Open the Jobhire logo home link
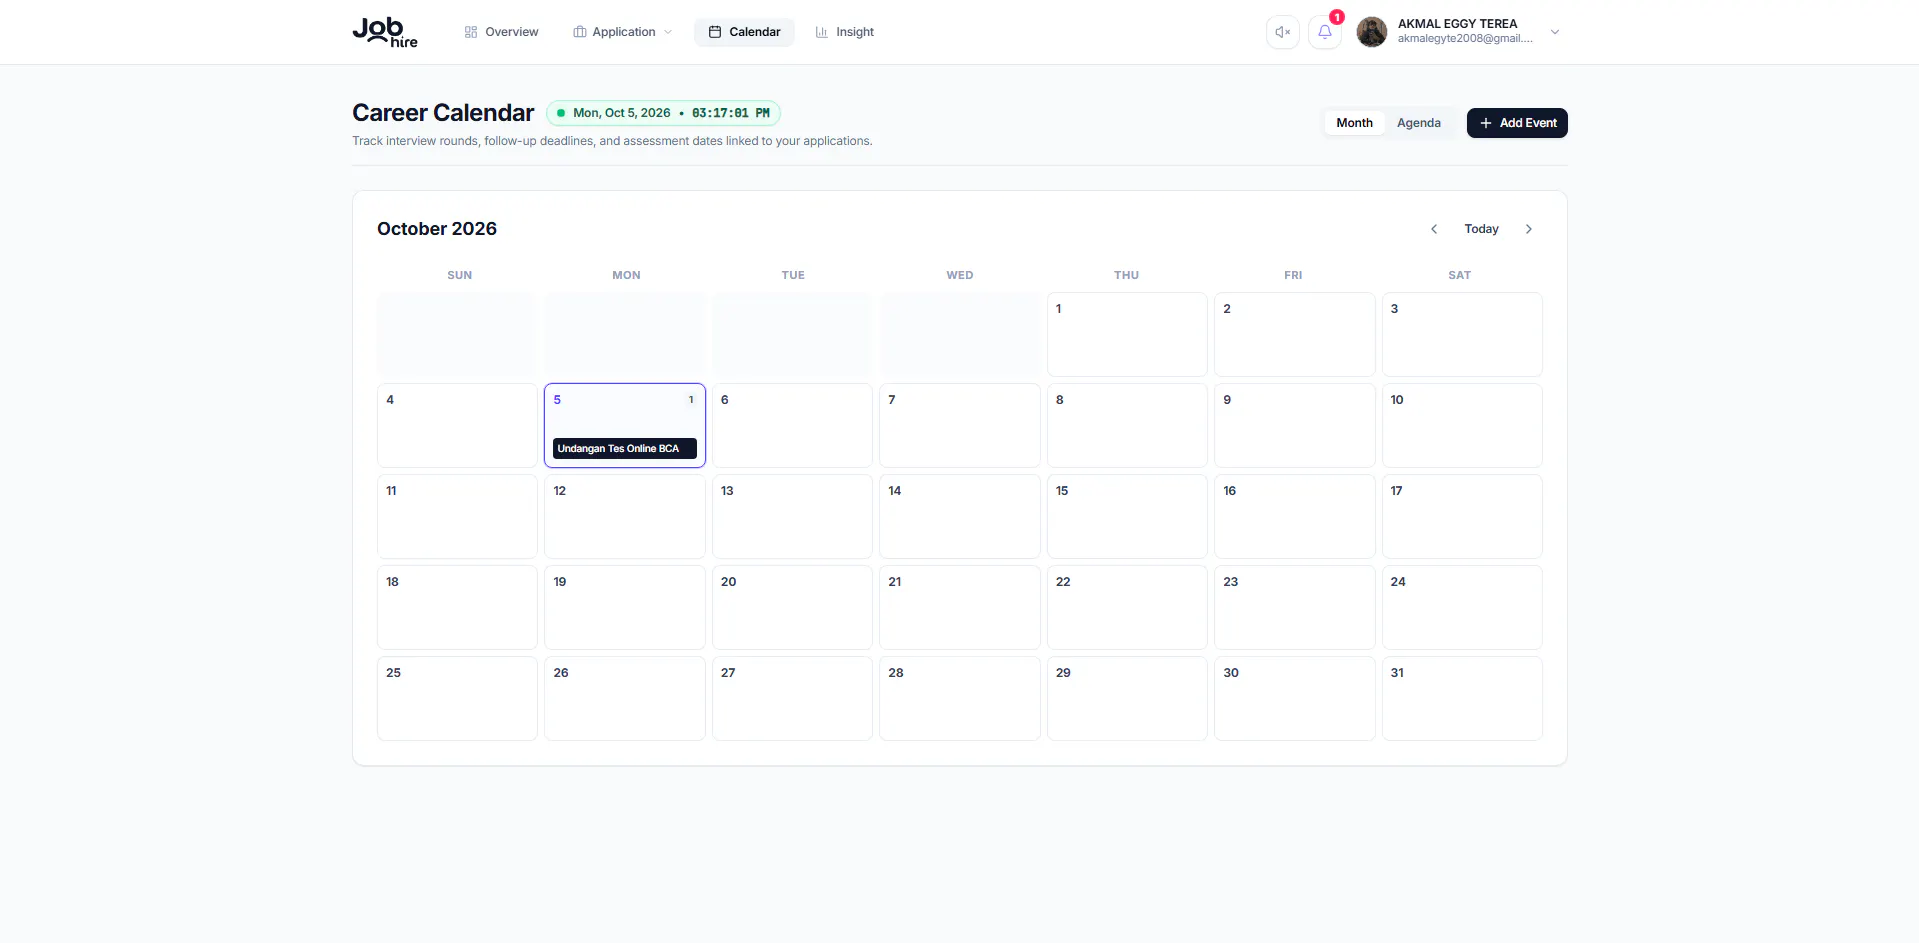1919x943 pixels. 385,32
